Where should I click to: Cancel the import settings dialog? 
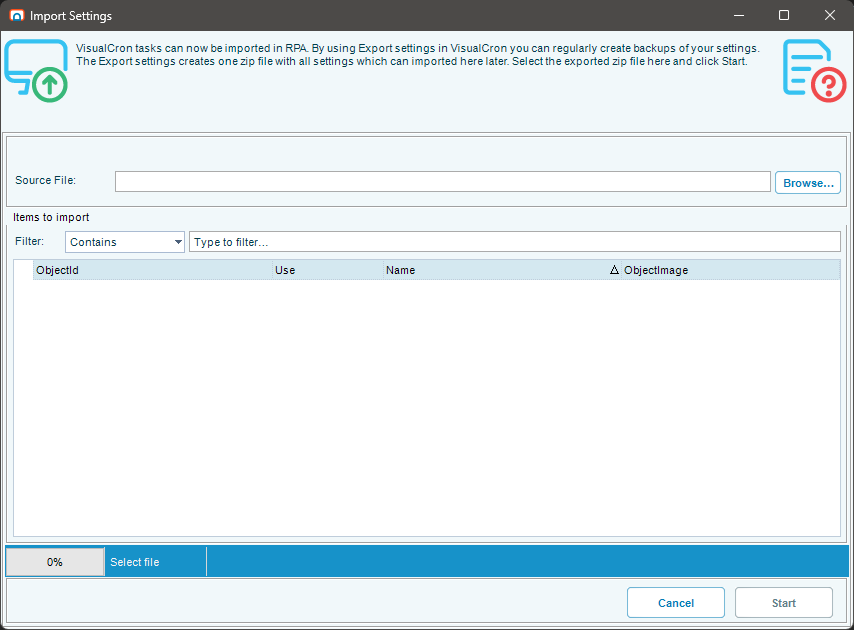pos(675,603)
